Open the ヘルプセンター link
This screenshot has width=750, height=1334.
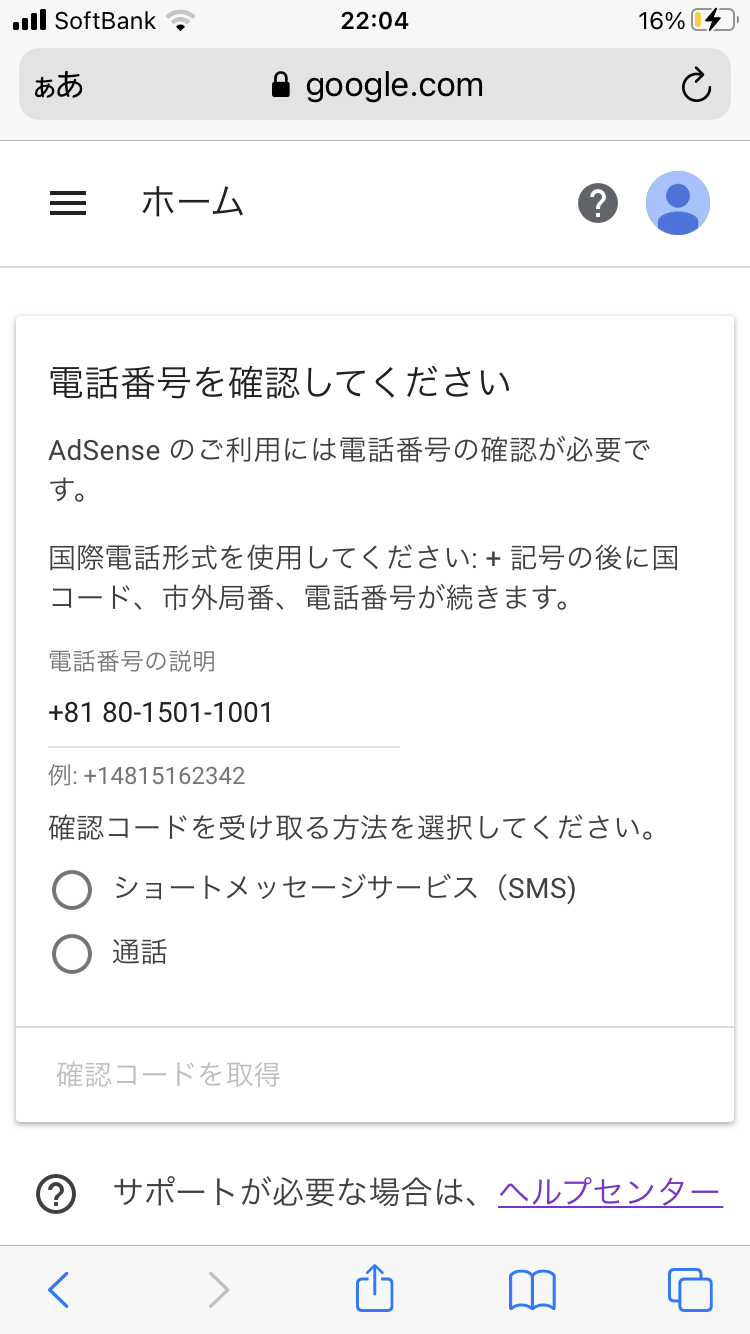610,1191
